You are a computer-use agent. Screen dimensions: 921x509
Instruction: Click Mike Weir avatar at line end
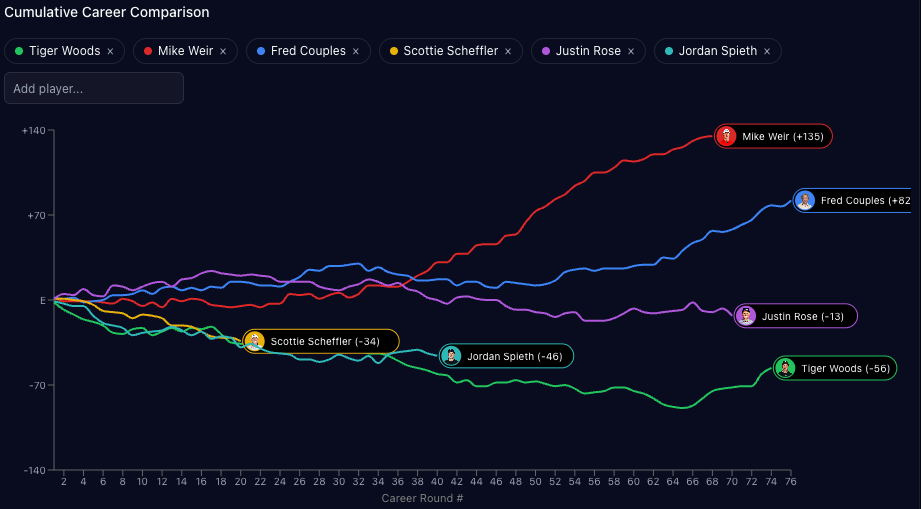click(x=727, y=136)
